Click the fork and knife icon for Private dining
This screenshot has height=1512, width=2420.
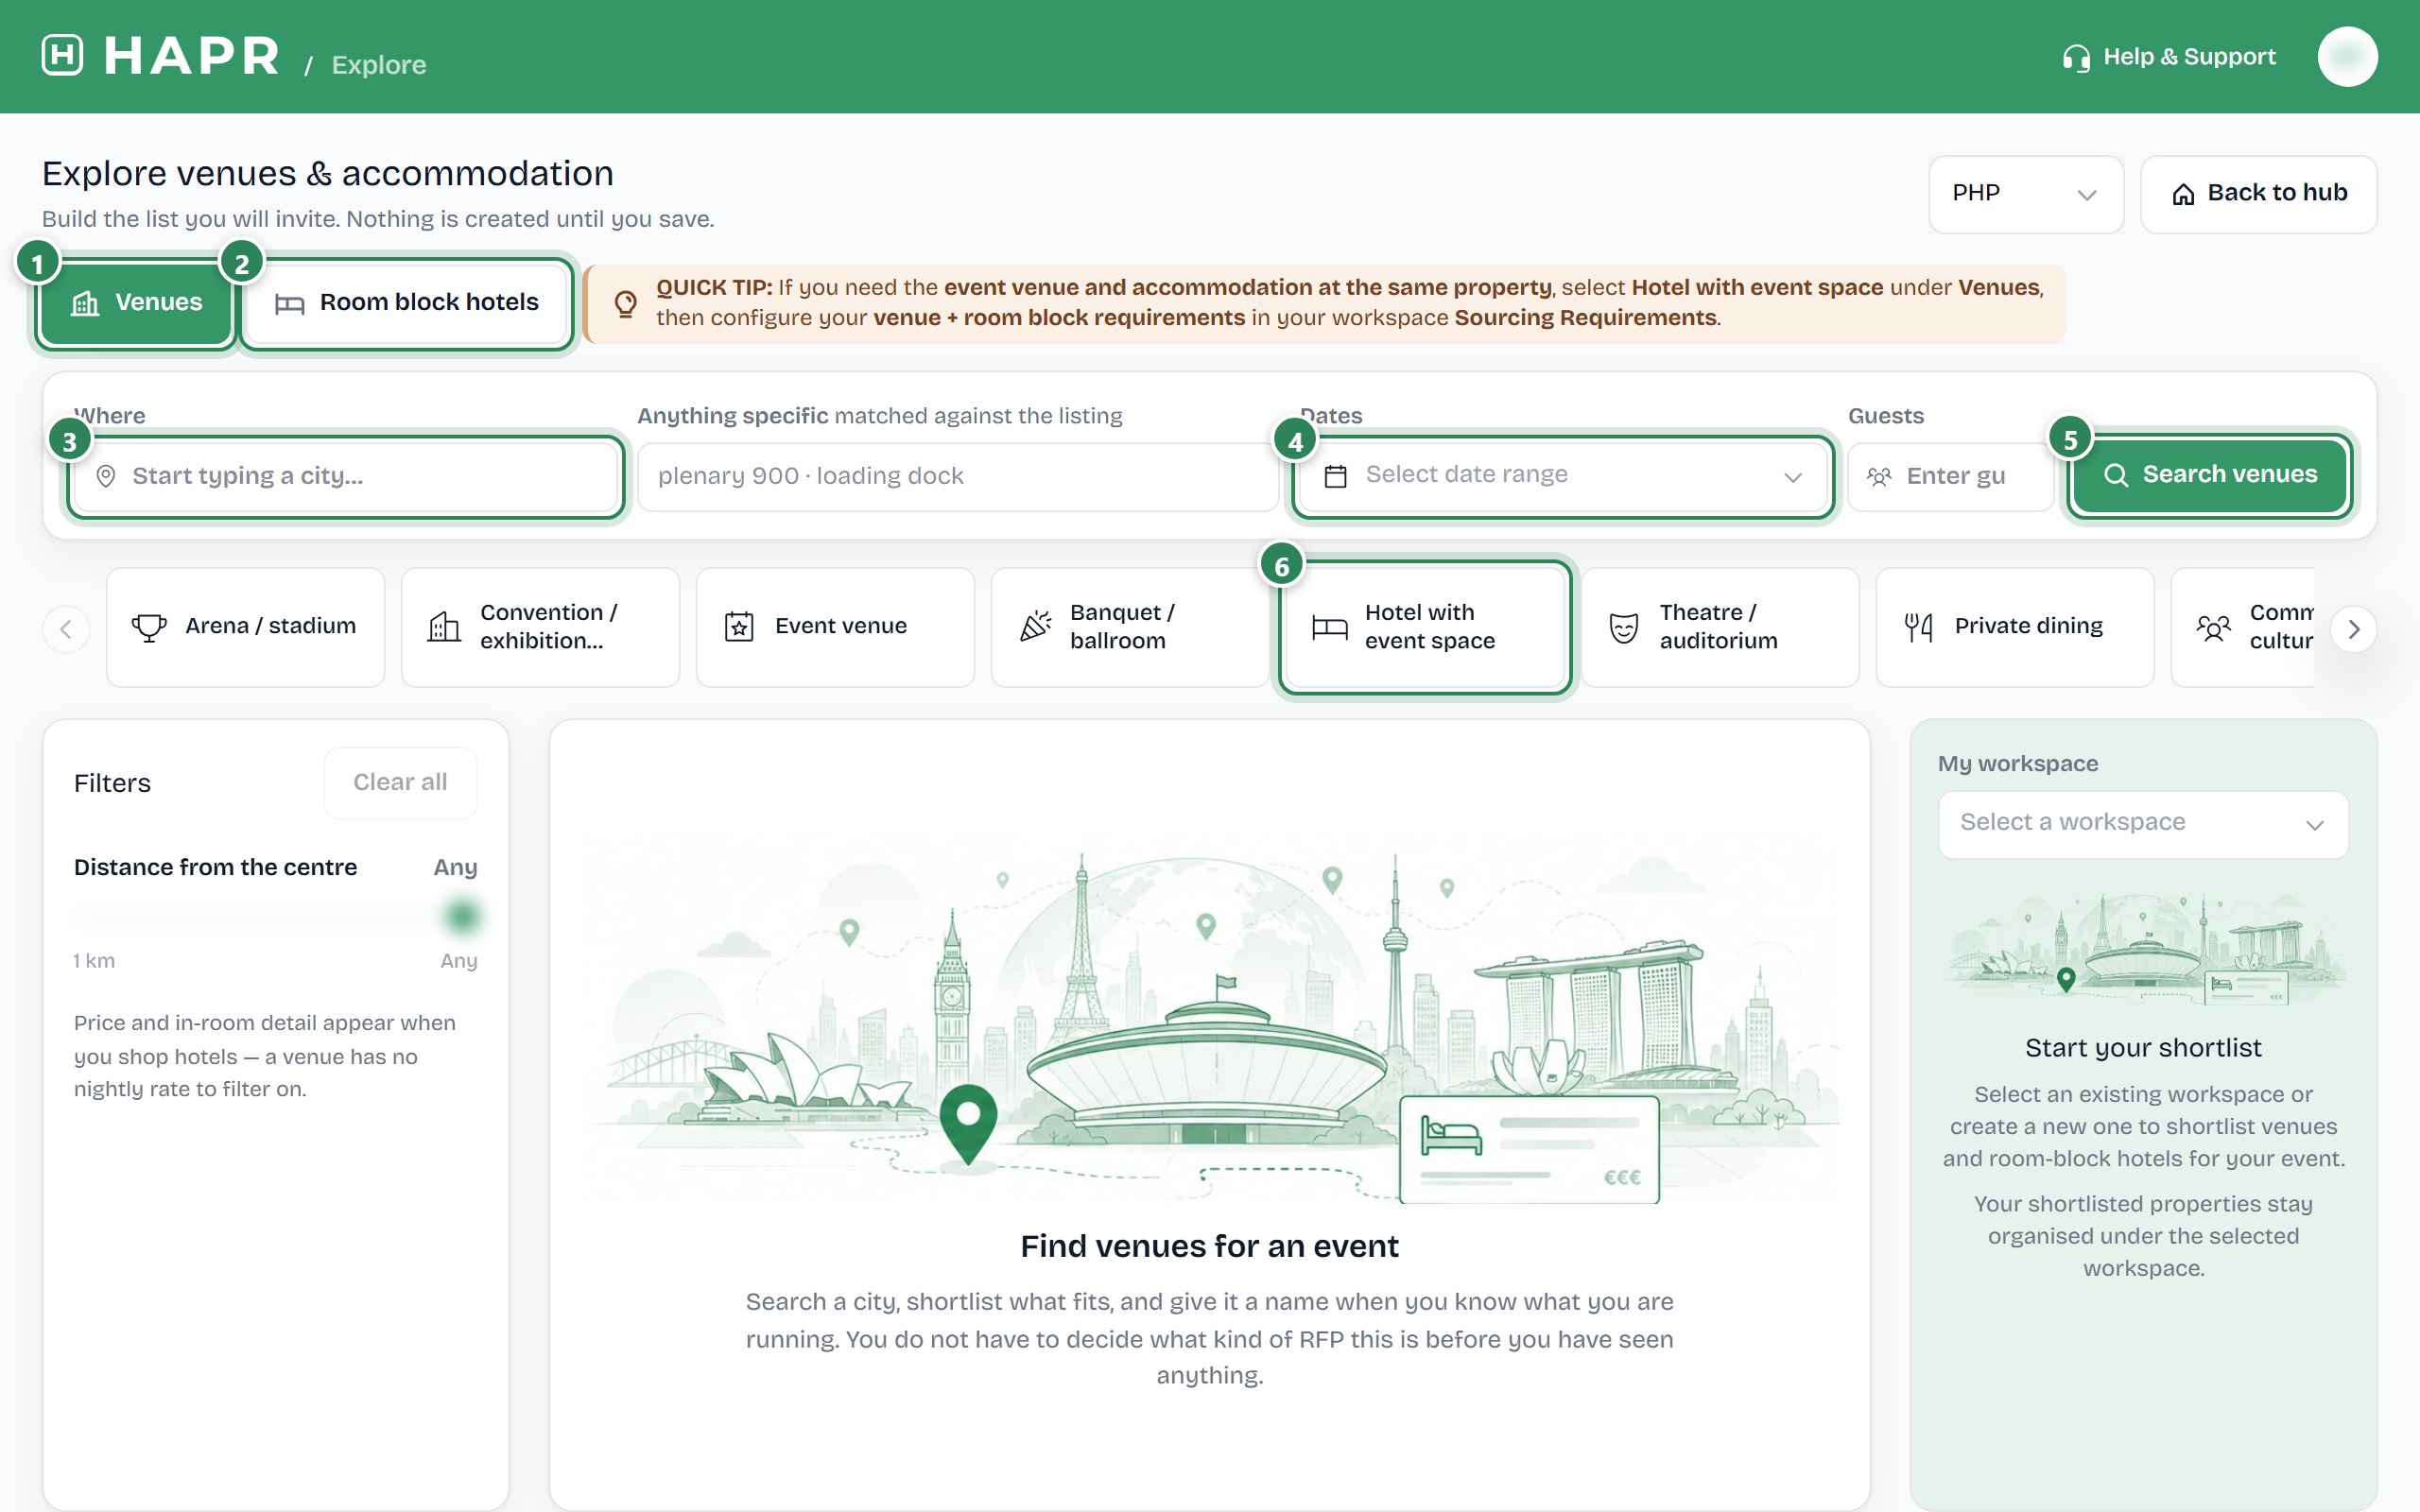click(1918, 627)
